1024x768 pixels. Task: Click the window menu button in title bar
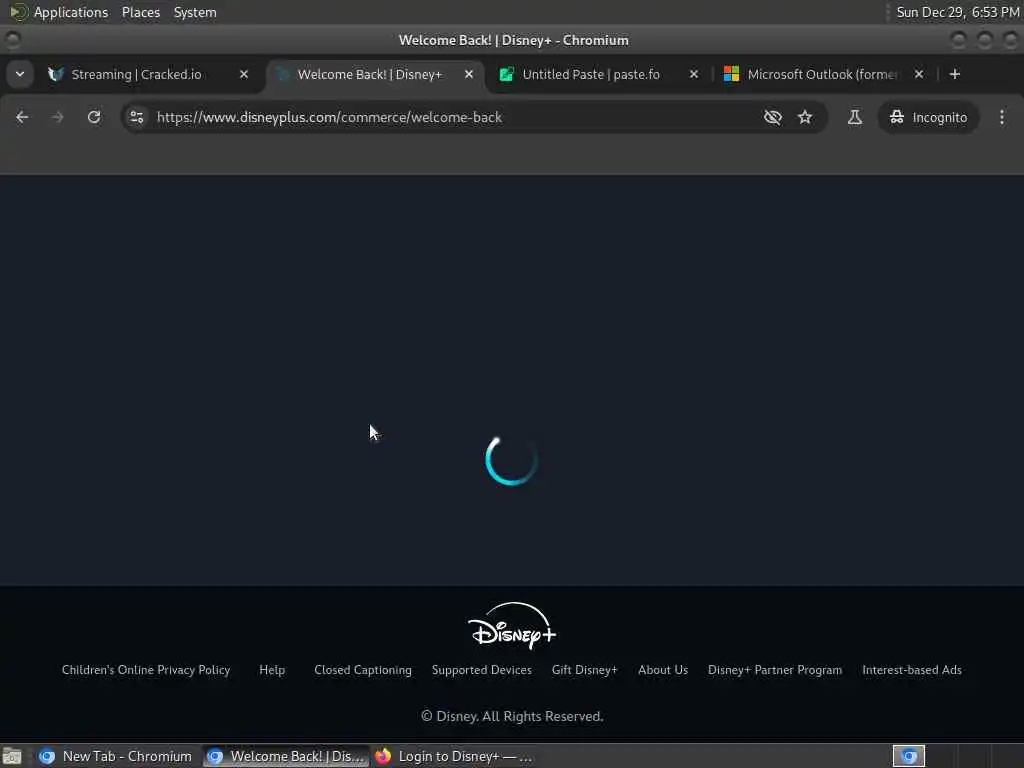pyautogui.click(x=13, y=40)
